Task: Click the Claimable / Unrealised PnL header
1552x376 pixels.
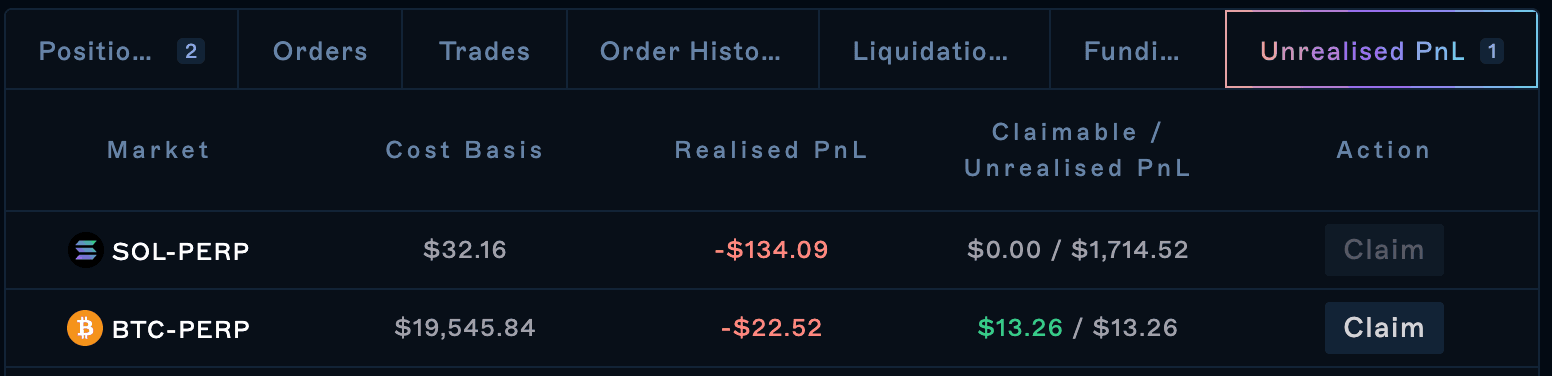Action: [1078, 150]
